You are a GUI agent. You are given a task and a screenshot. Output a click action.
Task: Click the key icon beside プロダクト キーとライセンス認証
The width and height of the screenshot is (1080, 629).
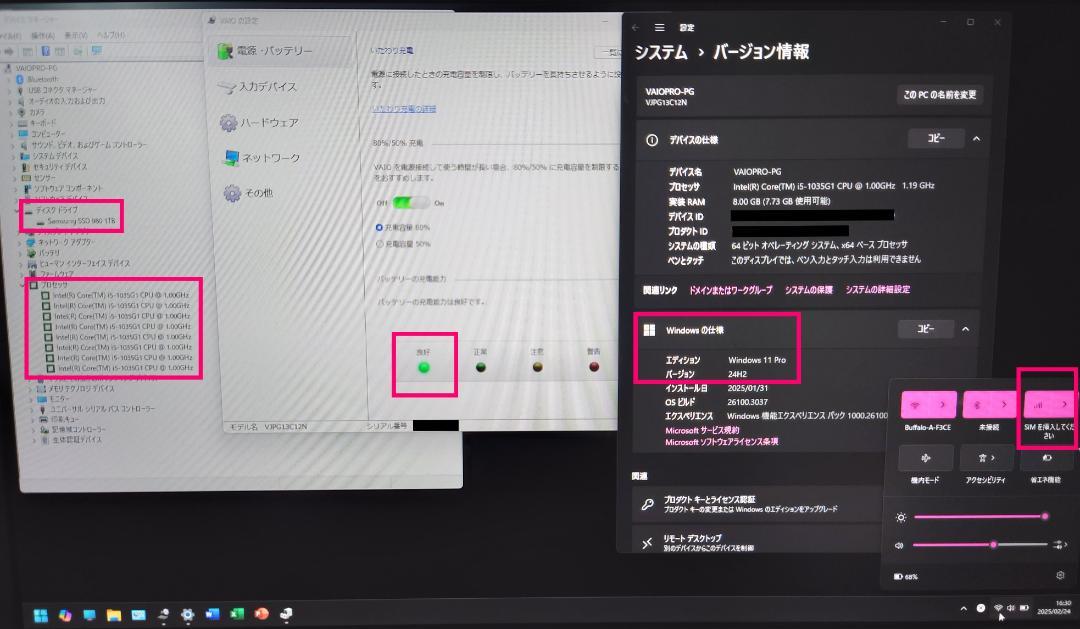click(647, 504)
